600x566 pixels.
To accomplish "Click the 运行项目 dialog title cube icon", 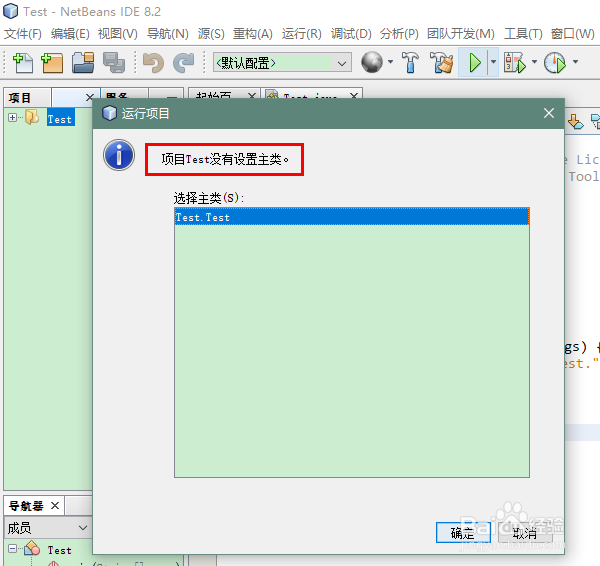I will pyautogui.click(x=109, y=113).
